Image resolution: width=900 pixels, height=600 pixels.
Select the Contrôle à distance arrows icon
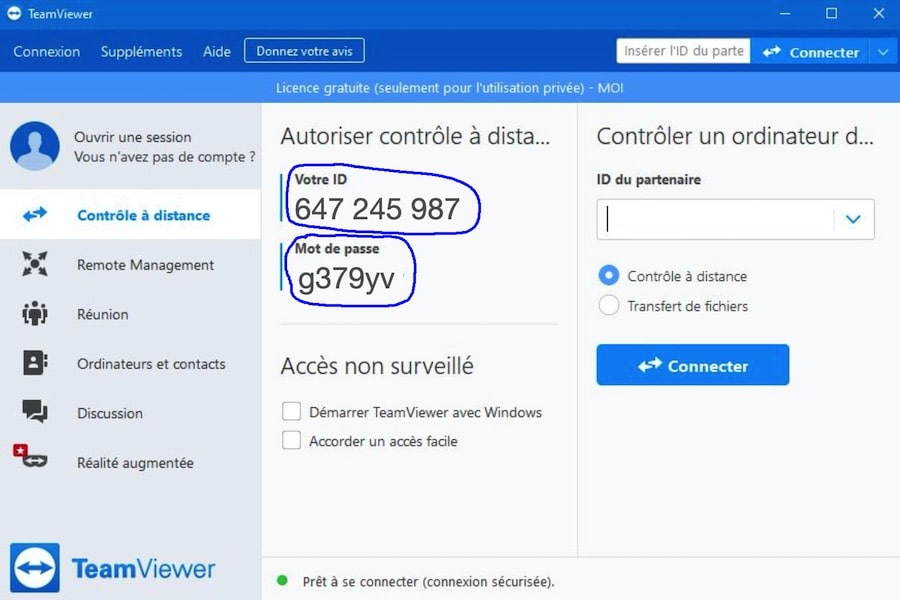(35, 215)
